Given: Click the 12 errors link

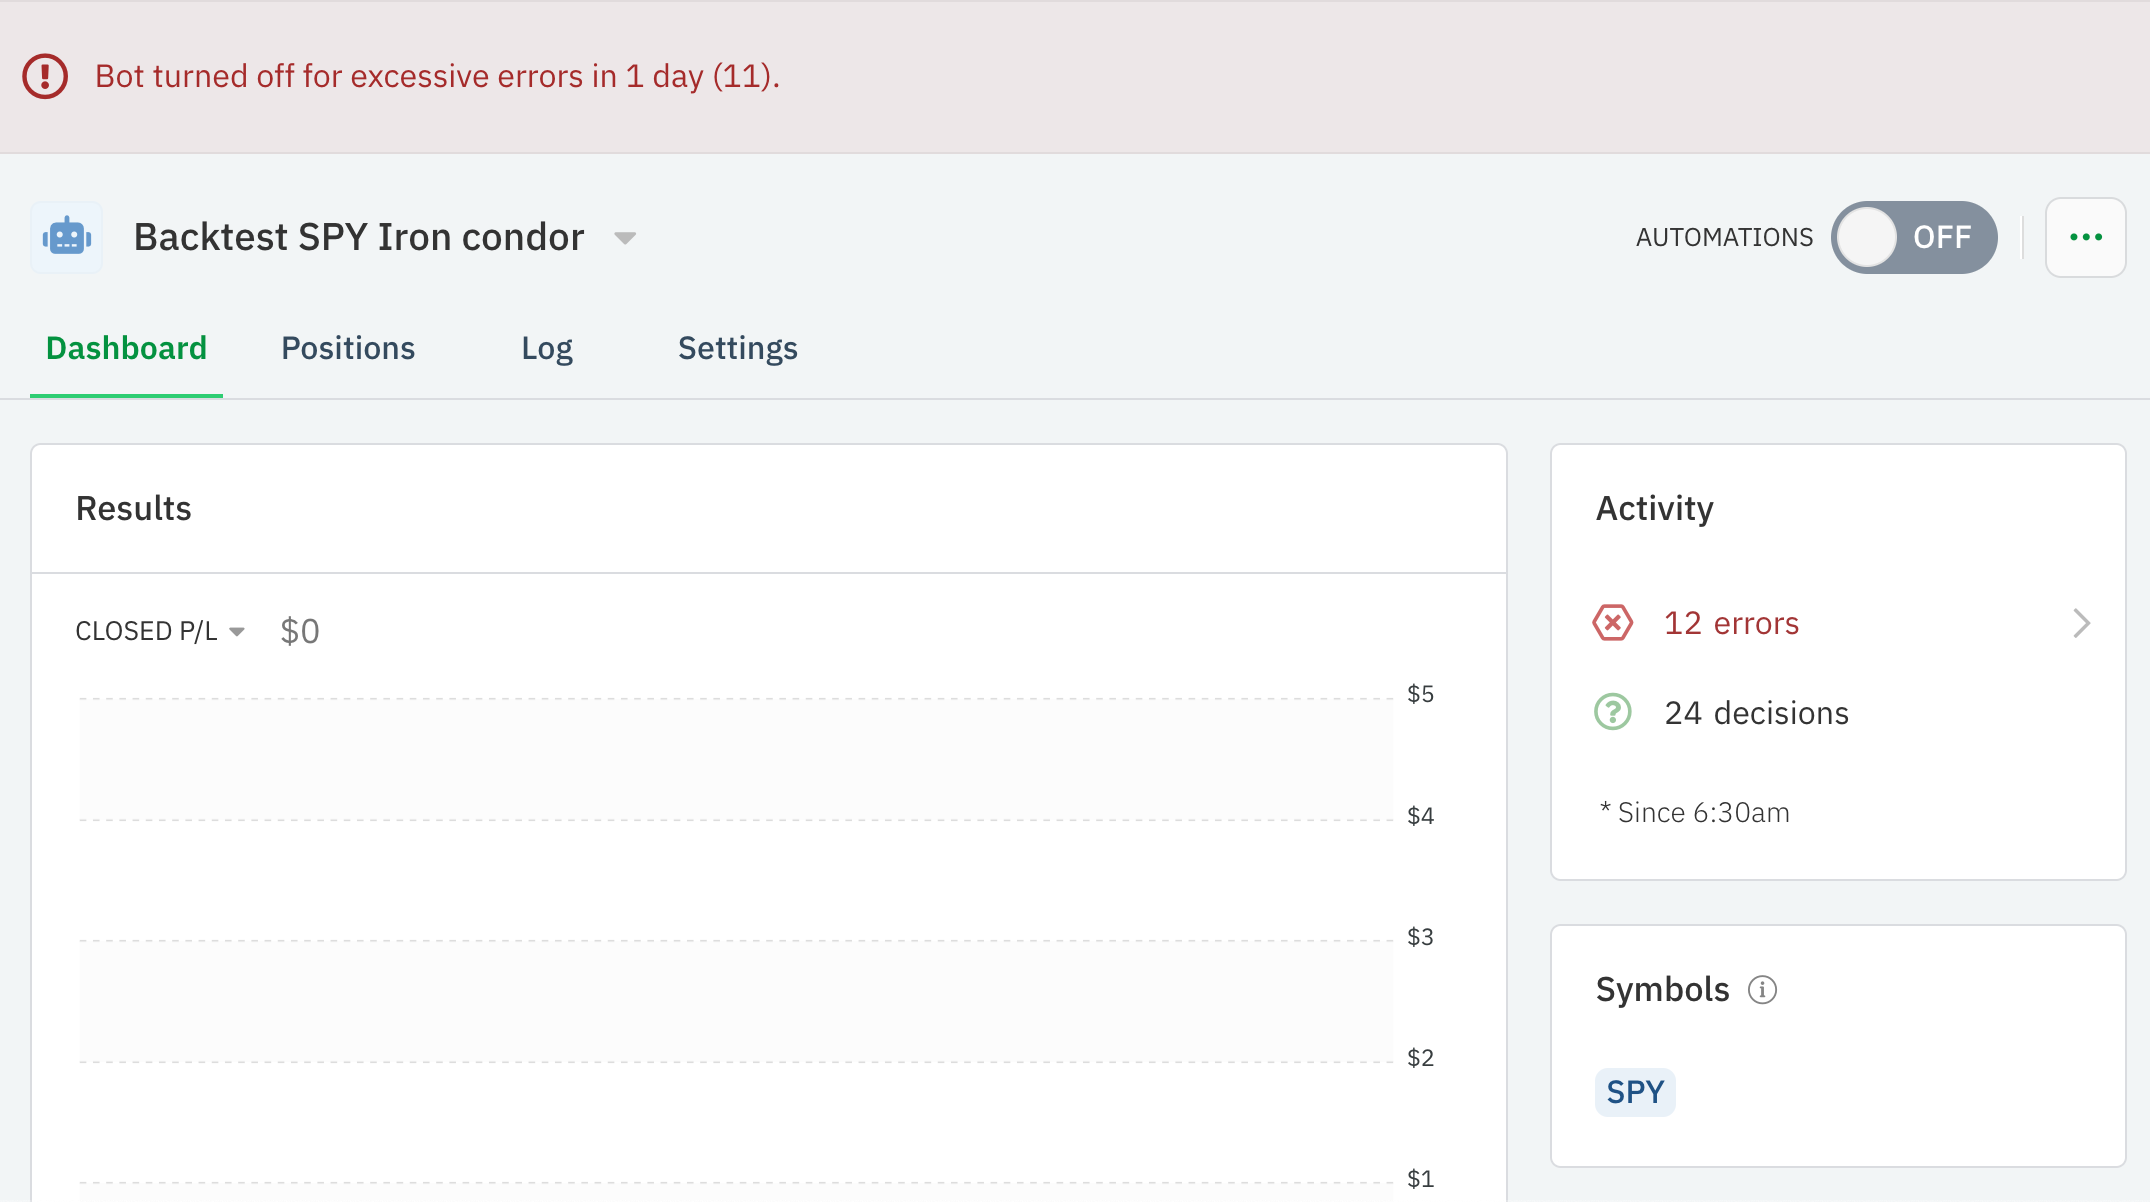Looking at the screenshot, I should point(1731,622).
